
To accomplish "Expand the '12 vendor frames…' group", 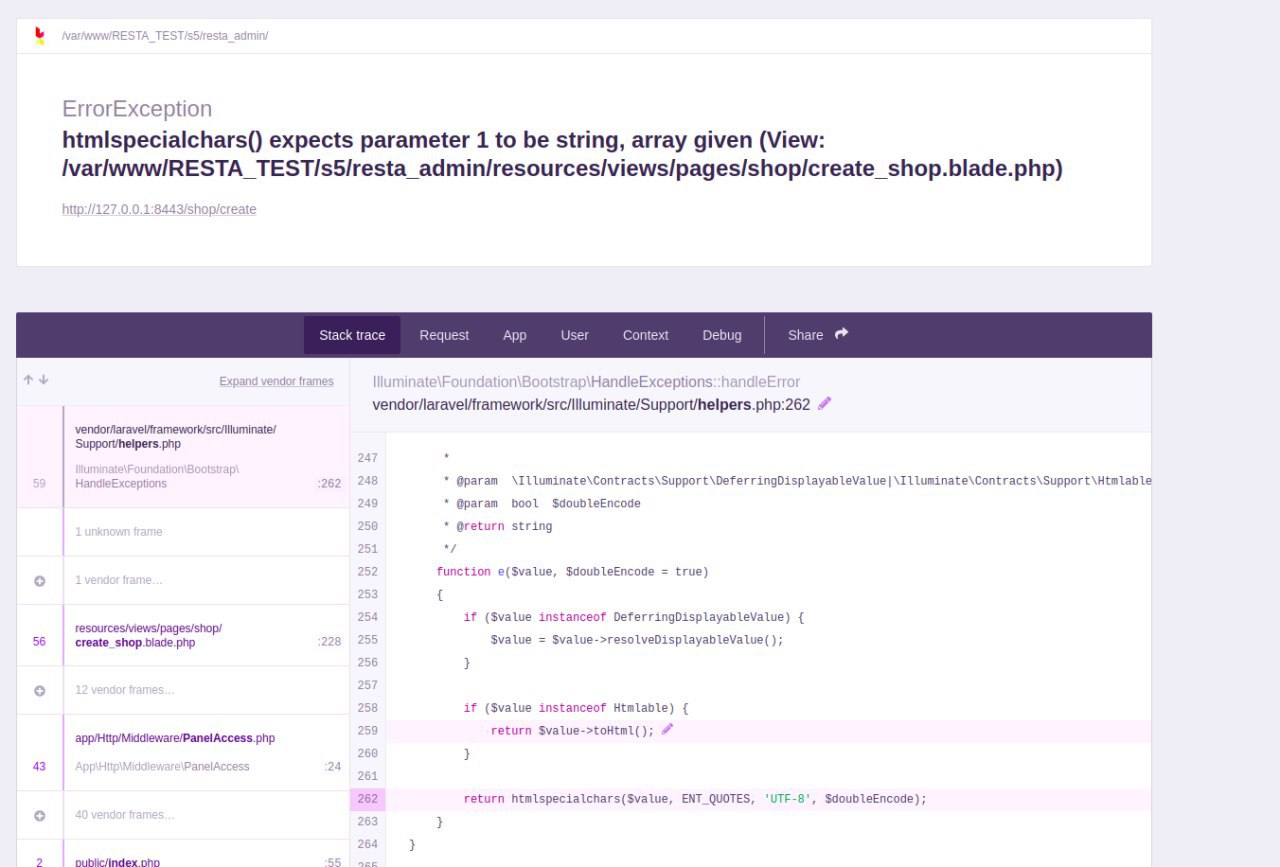I will [x=183, y=690].
